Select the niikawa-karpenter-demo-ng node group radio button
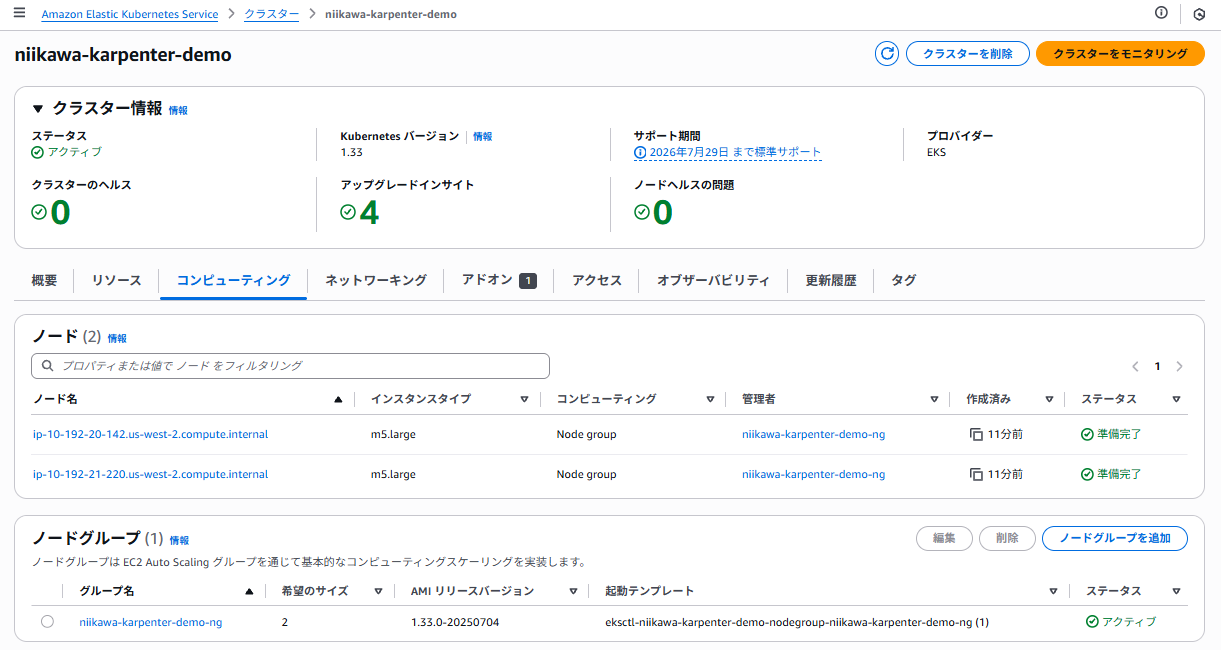 47,622
